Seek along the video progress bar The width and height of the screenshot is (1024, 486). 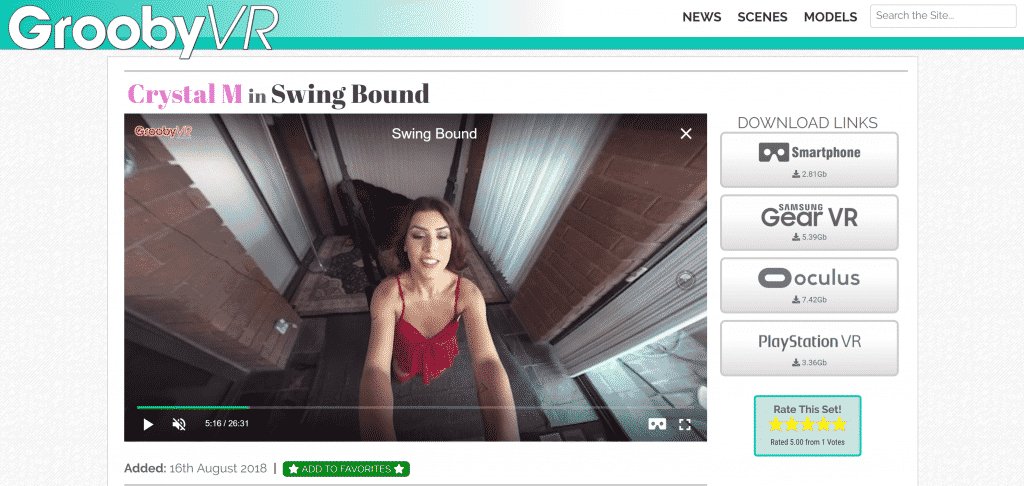415,407
